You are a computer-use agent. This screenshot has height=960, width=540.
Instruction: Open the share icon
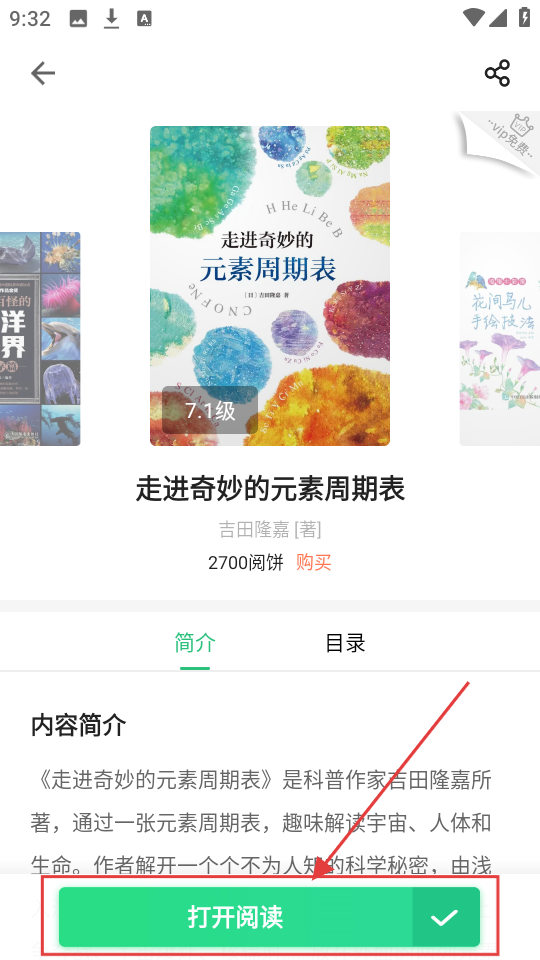coord(497,73)
